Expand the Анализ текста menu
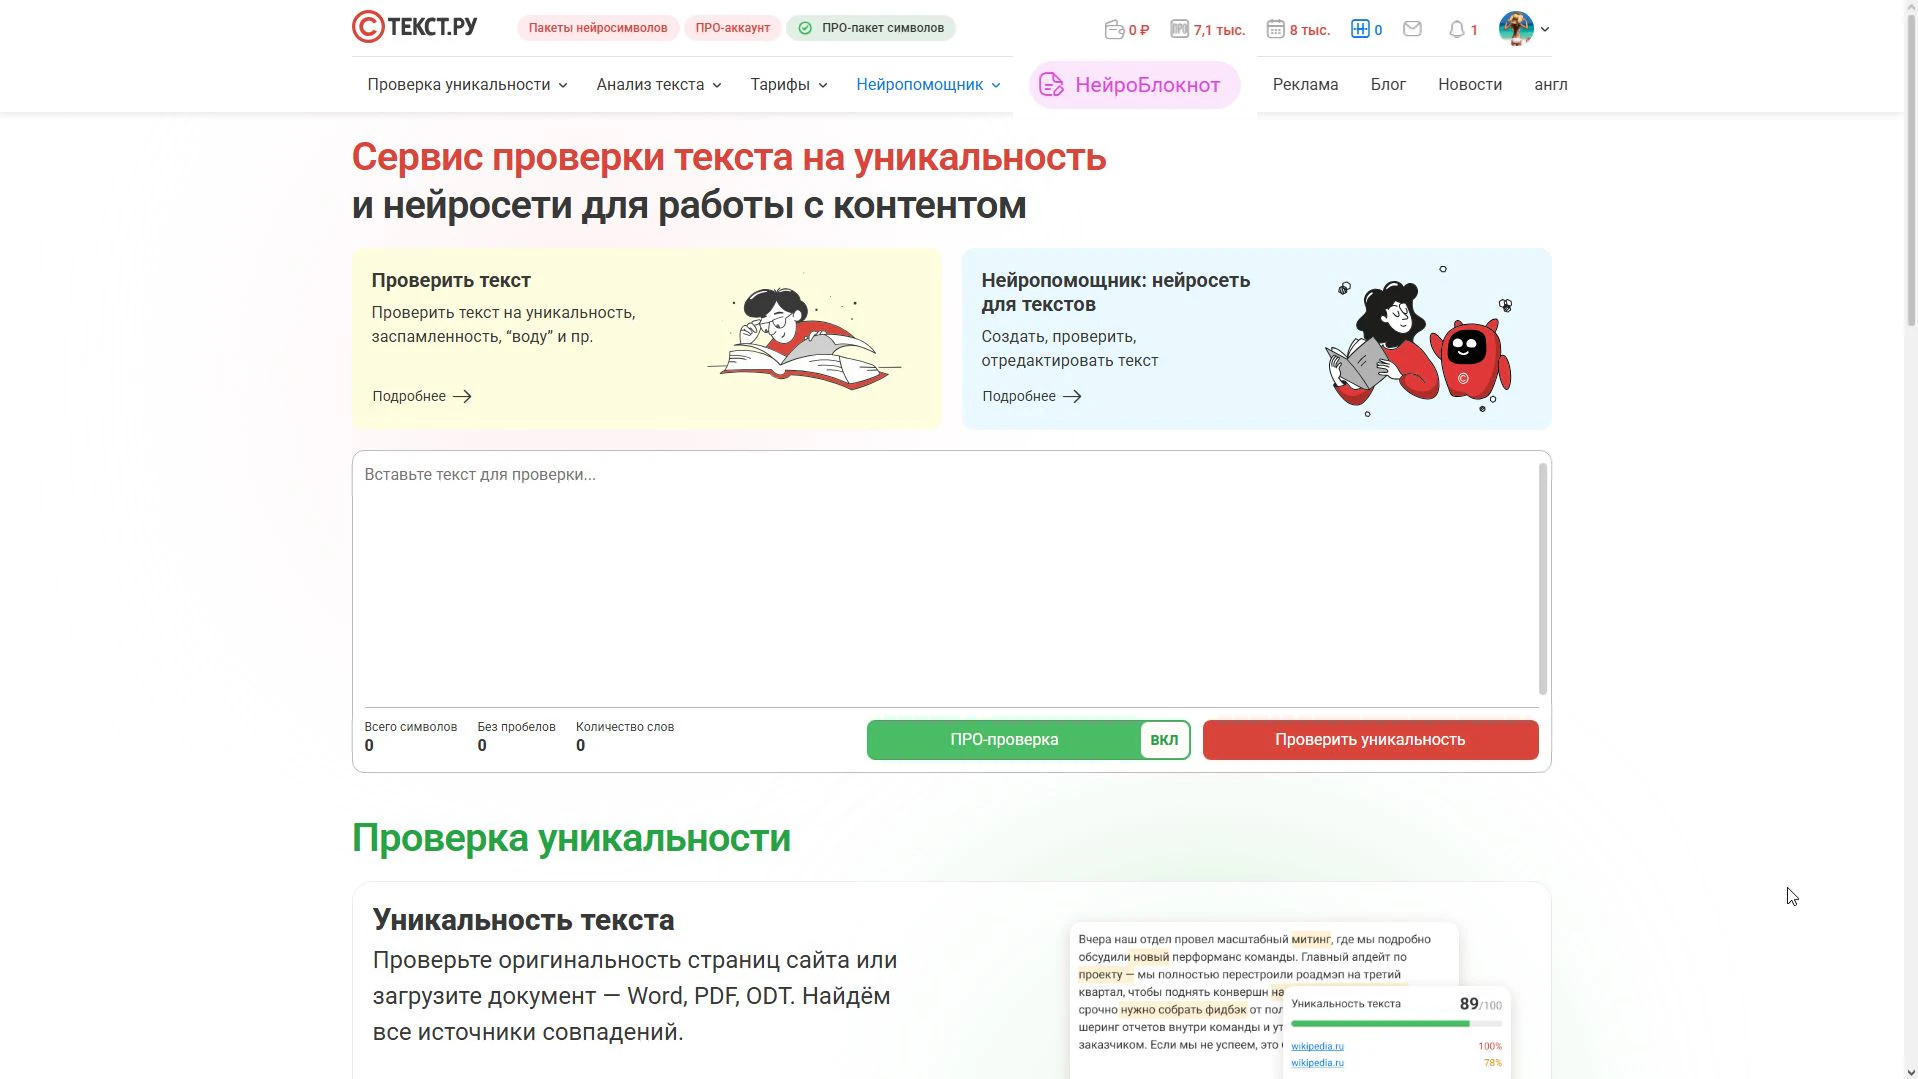This screenshot has height=1079, width=1918. pyautogui.click(x=659, y=85)
